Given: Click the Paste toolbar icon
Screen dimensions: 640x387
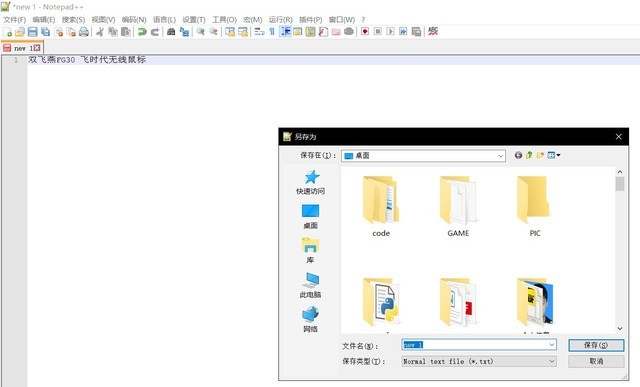Looking at the screenshot, I should pyautogui.click(x=126, y=32).
